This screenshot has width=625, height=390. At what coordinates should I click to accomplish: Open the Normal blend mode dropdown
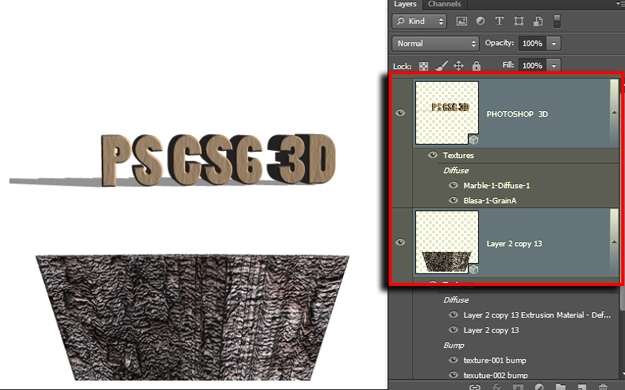click(x=436, y=43)
